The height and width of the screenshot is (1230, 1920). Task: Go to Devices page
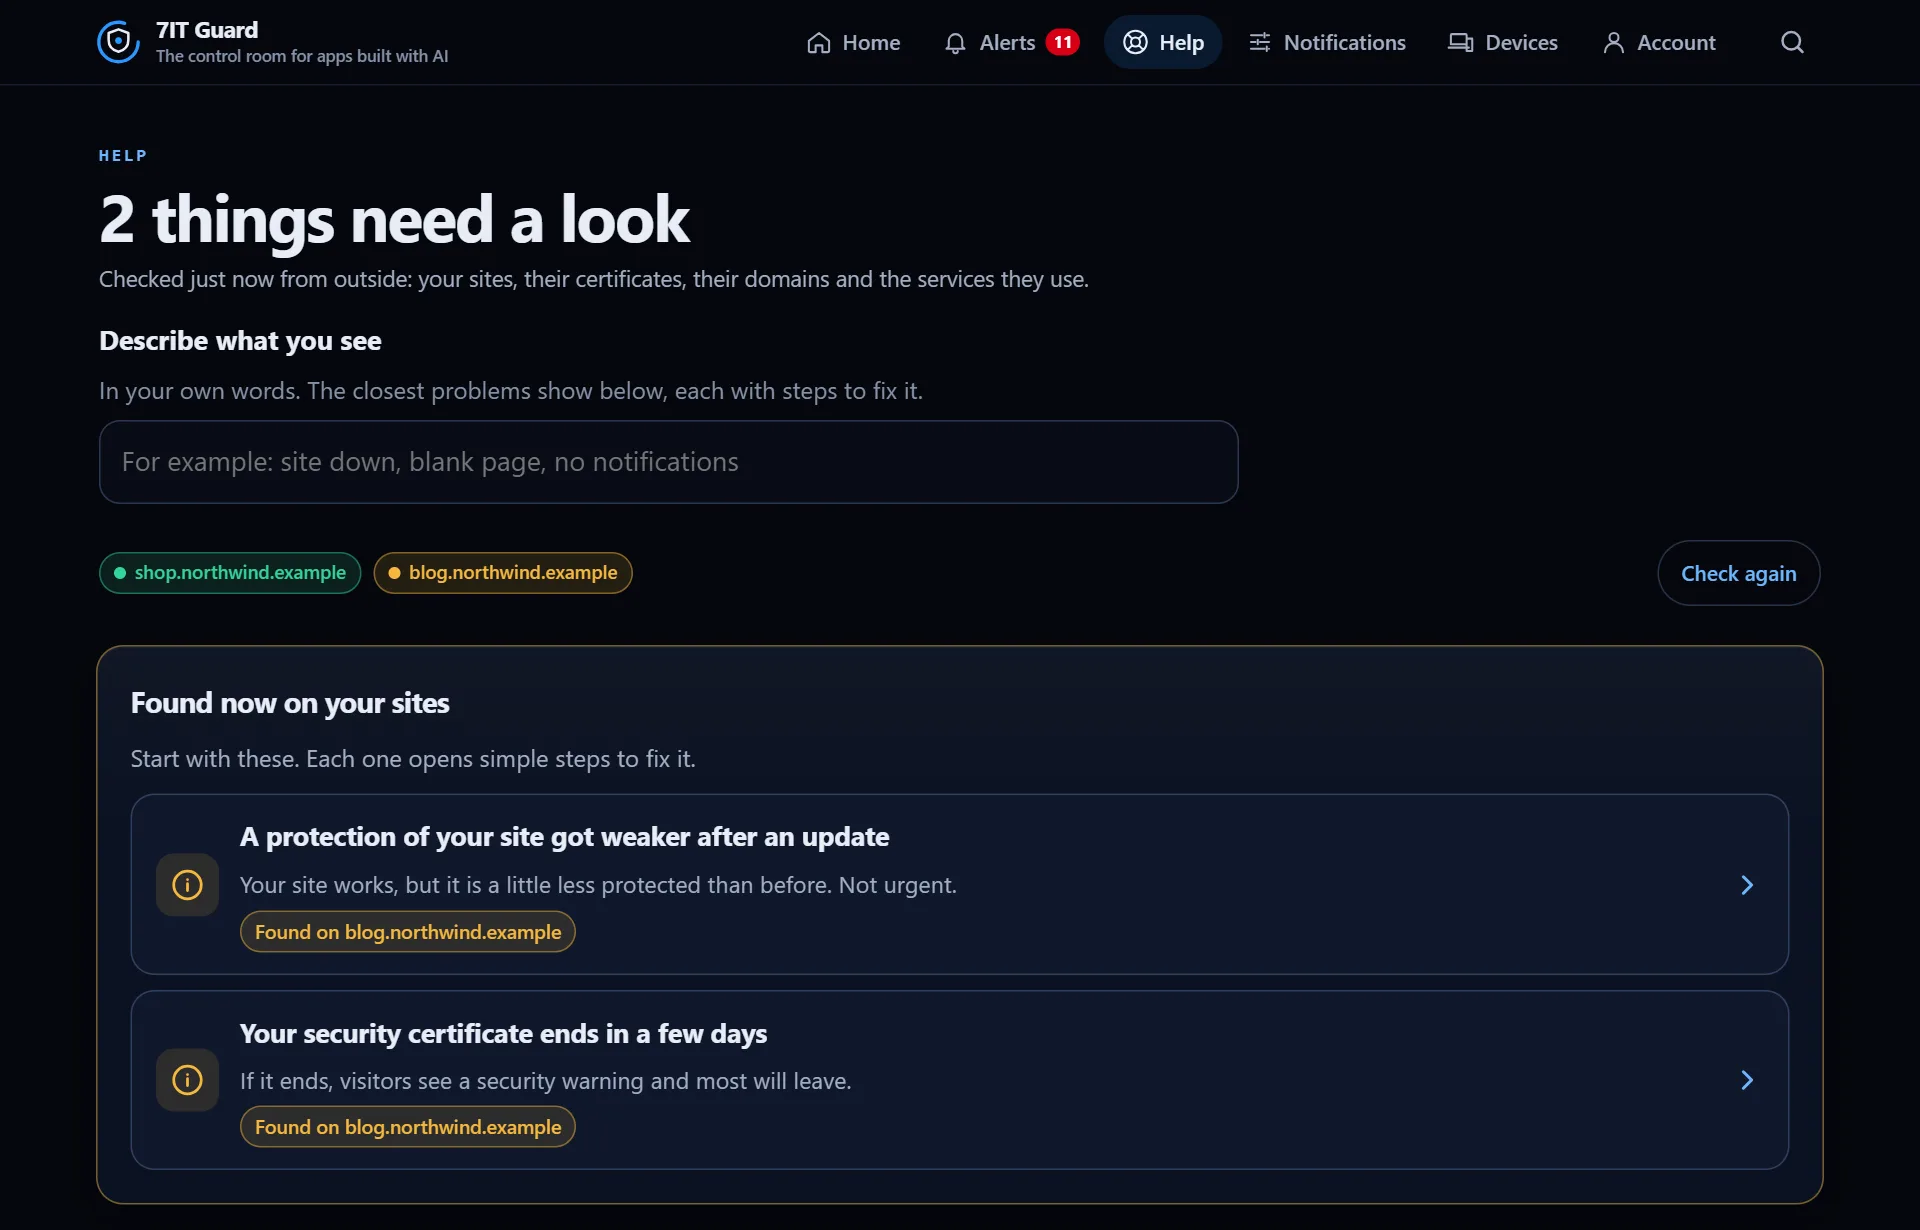click(x=1503, y=42)
